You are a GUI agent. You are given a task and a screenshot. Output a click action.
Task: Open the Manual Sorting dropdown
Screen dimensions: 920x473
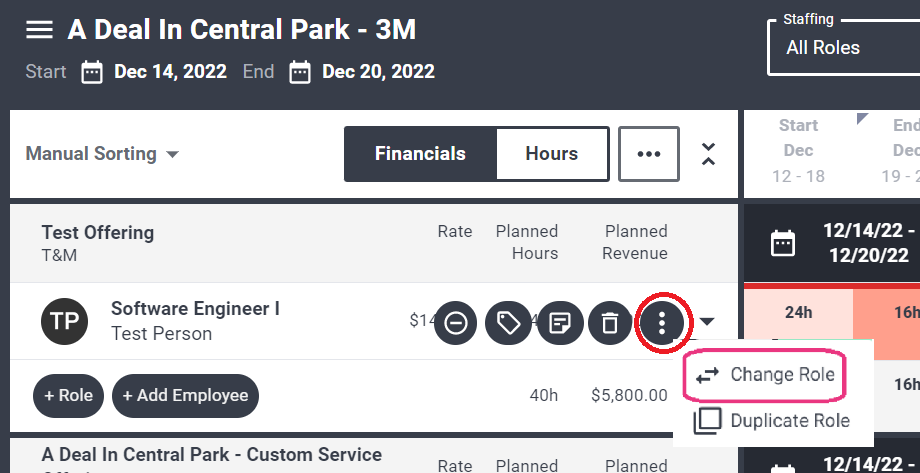click(102, 154)
